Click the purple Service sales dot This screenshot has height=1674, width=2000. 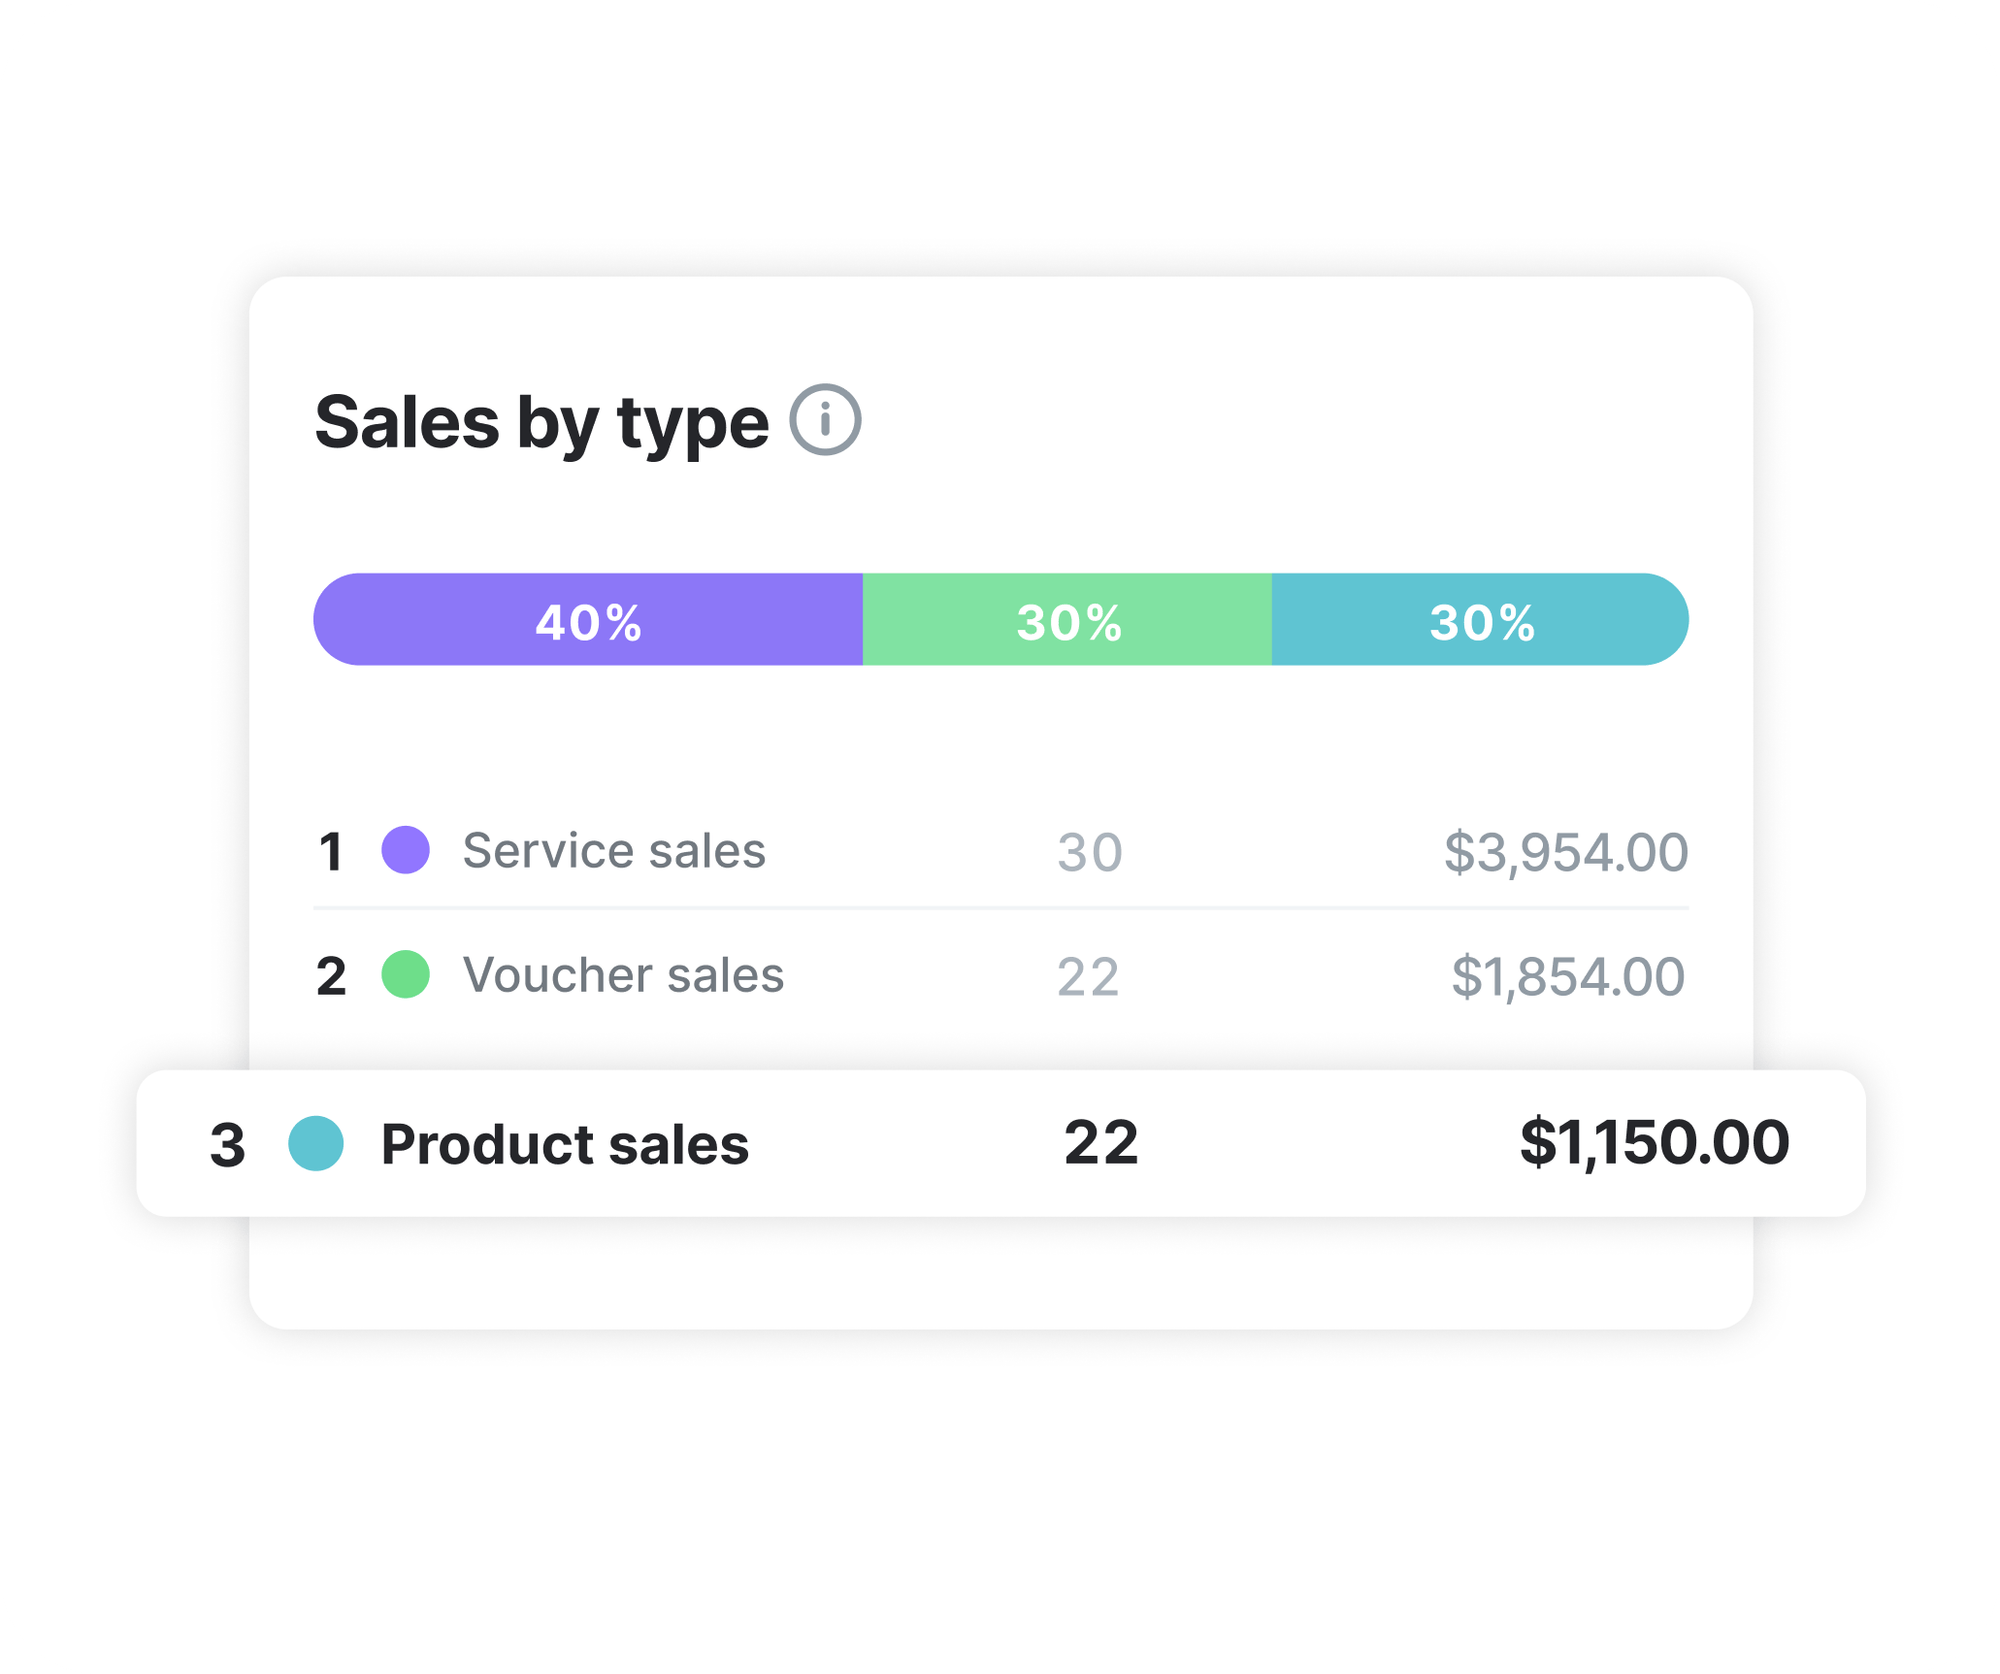click(x=406, y=850)
